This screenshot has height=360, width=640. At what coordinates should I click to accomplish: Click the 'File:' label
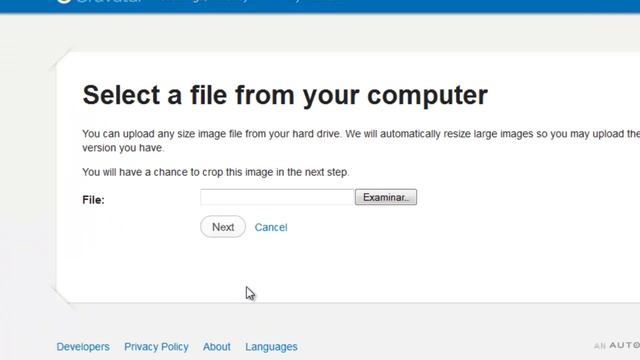point(93,200)
